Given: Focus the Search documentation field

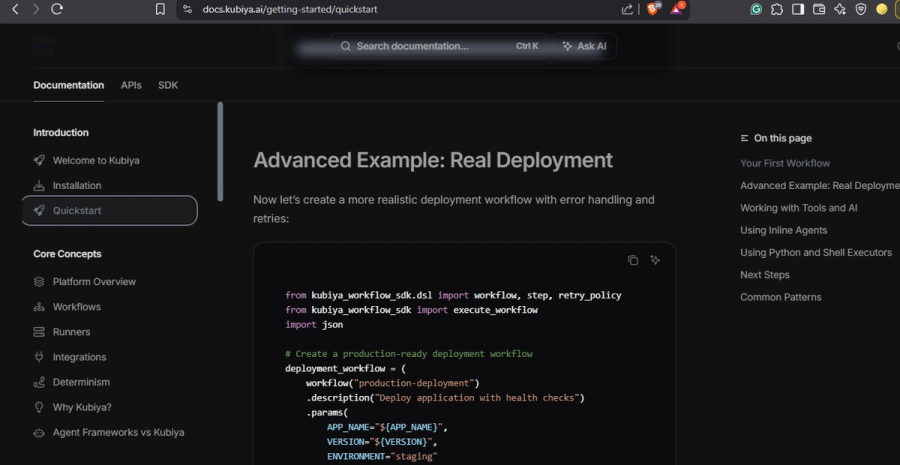Looking at the screenshot, I should click(x=439, y=46).
